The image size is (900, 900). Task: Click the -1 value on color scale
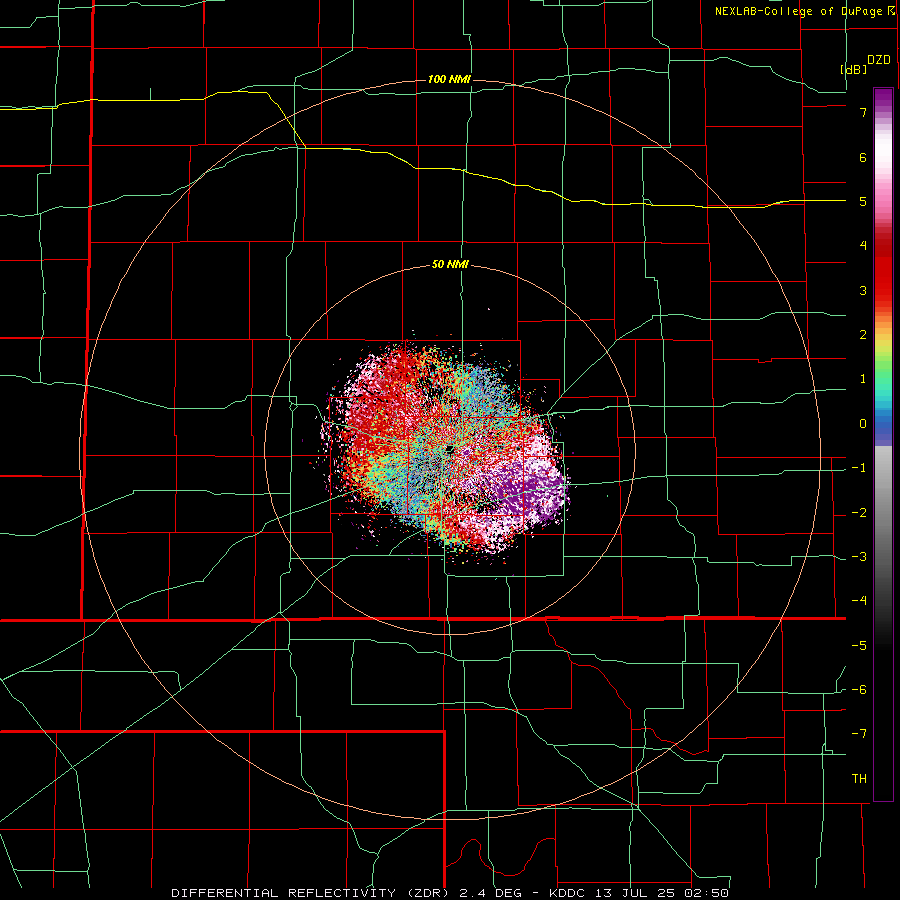click(x=859, y=468)
